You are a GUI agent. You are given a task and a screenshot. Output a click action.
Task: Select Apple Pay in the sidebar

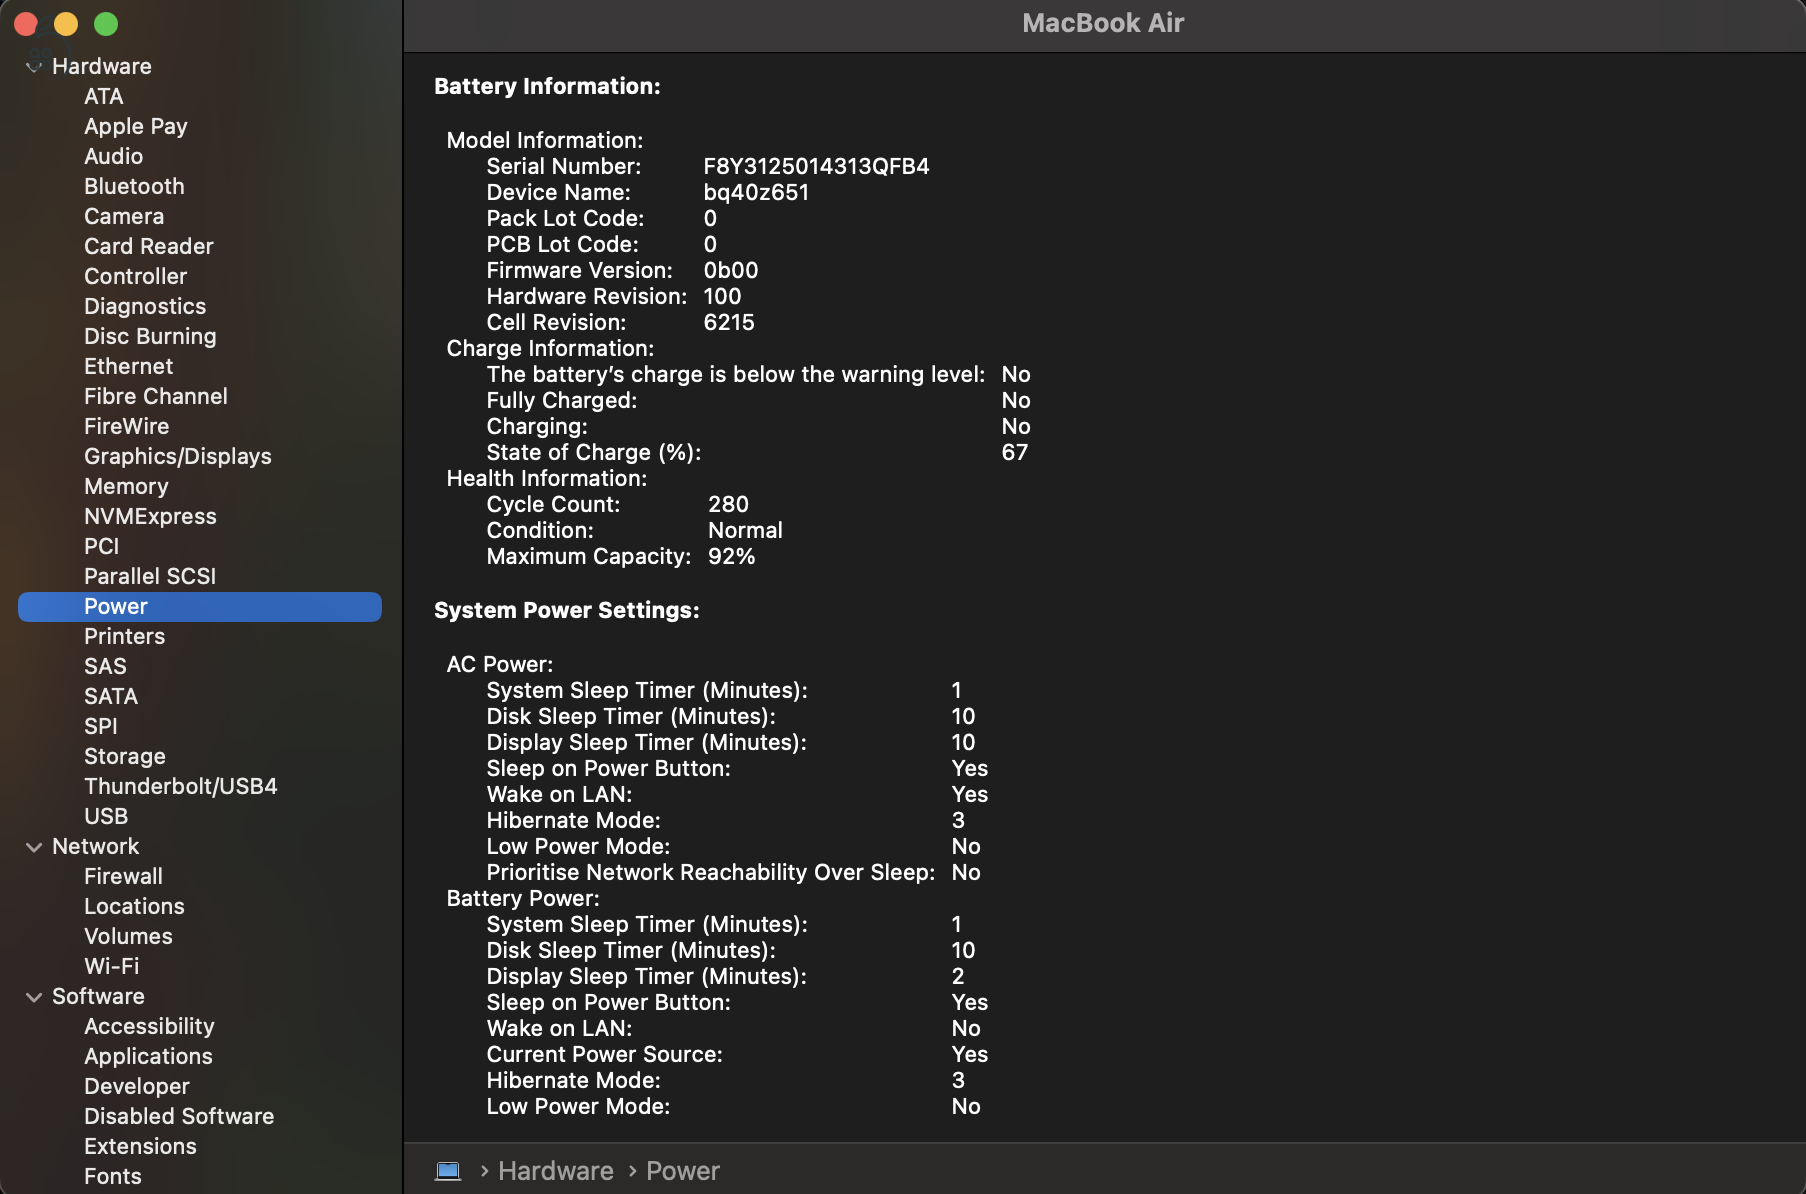tap(136, 127)
